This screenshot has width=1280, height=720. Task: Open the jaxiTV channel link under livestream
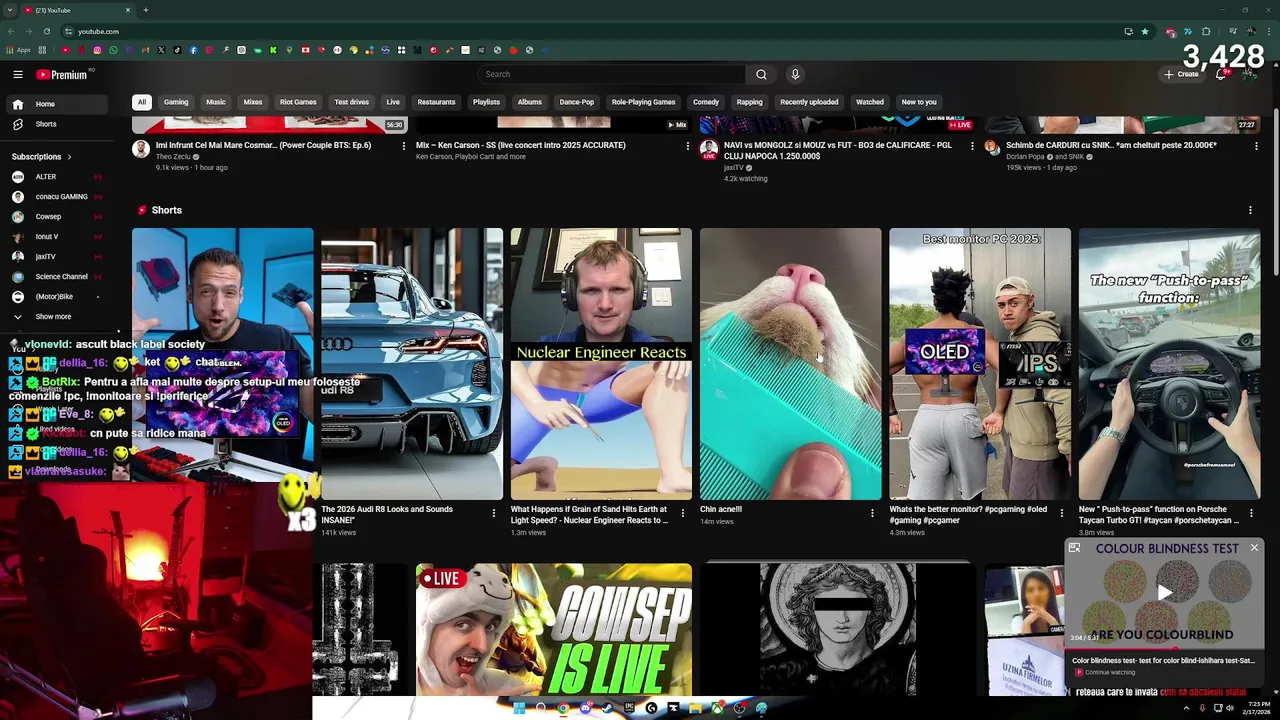coord(734,168)
